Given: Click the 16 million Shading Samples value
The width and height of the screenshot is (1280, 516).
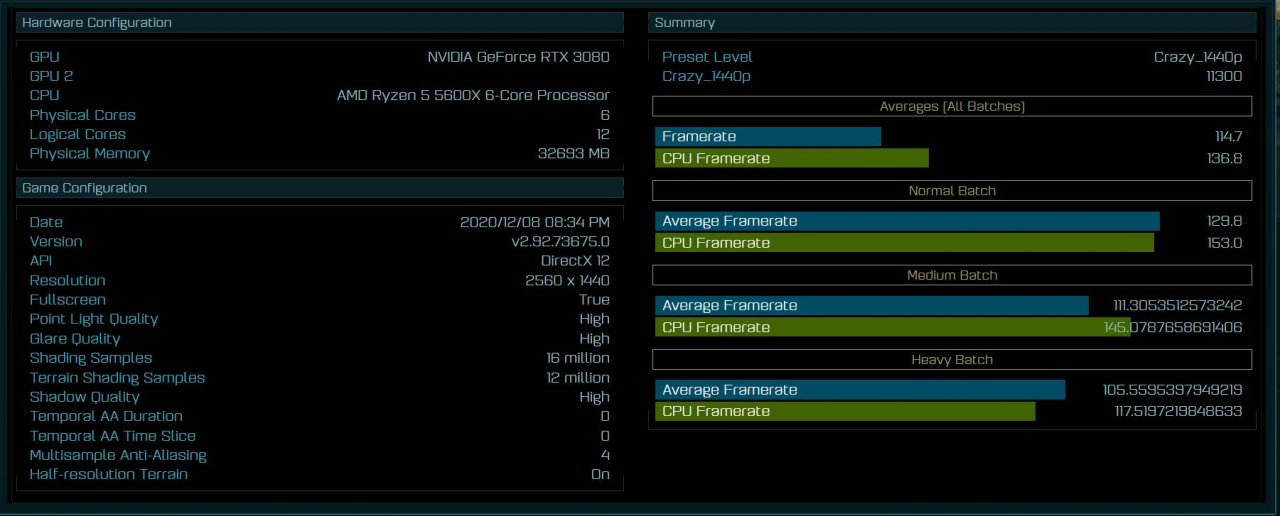Looking at the screenshot, I should click(x=577, y=358).
